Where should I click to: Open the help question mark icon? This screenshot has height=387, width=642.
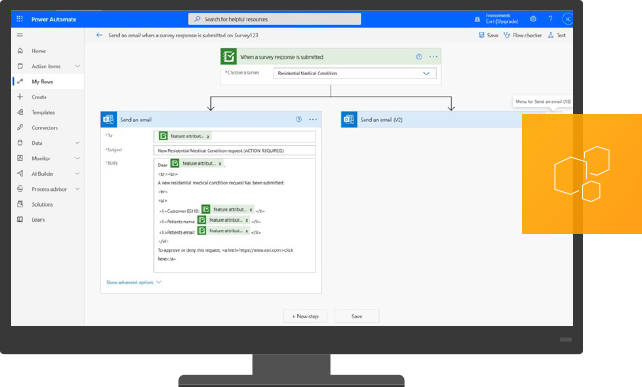click(550, 19)
